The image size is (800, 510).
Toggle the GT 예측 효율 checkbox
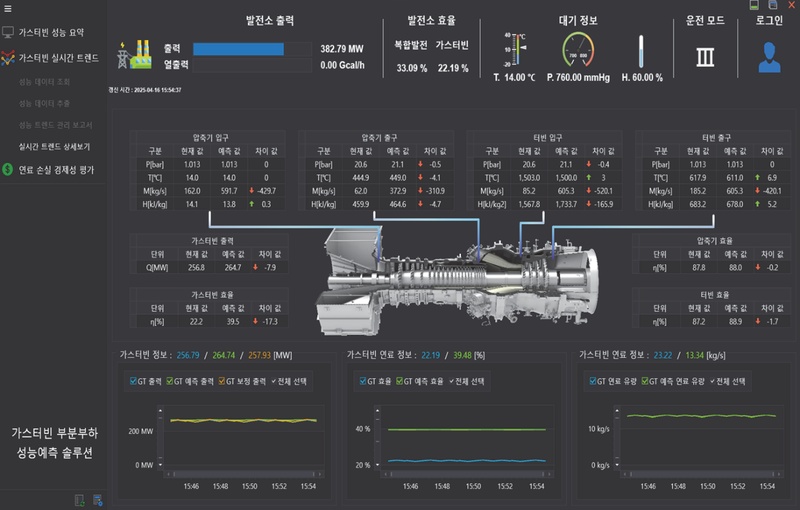point(399,381)
